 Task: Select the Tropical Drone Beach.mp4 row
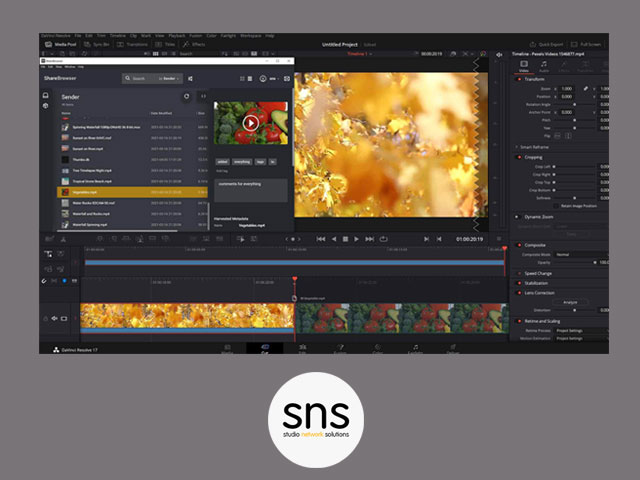(132, 181)
